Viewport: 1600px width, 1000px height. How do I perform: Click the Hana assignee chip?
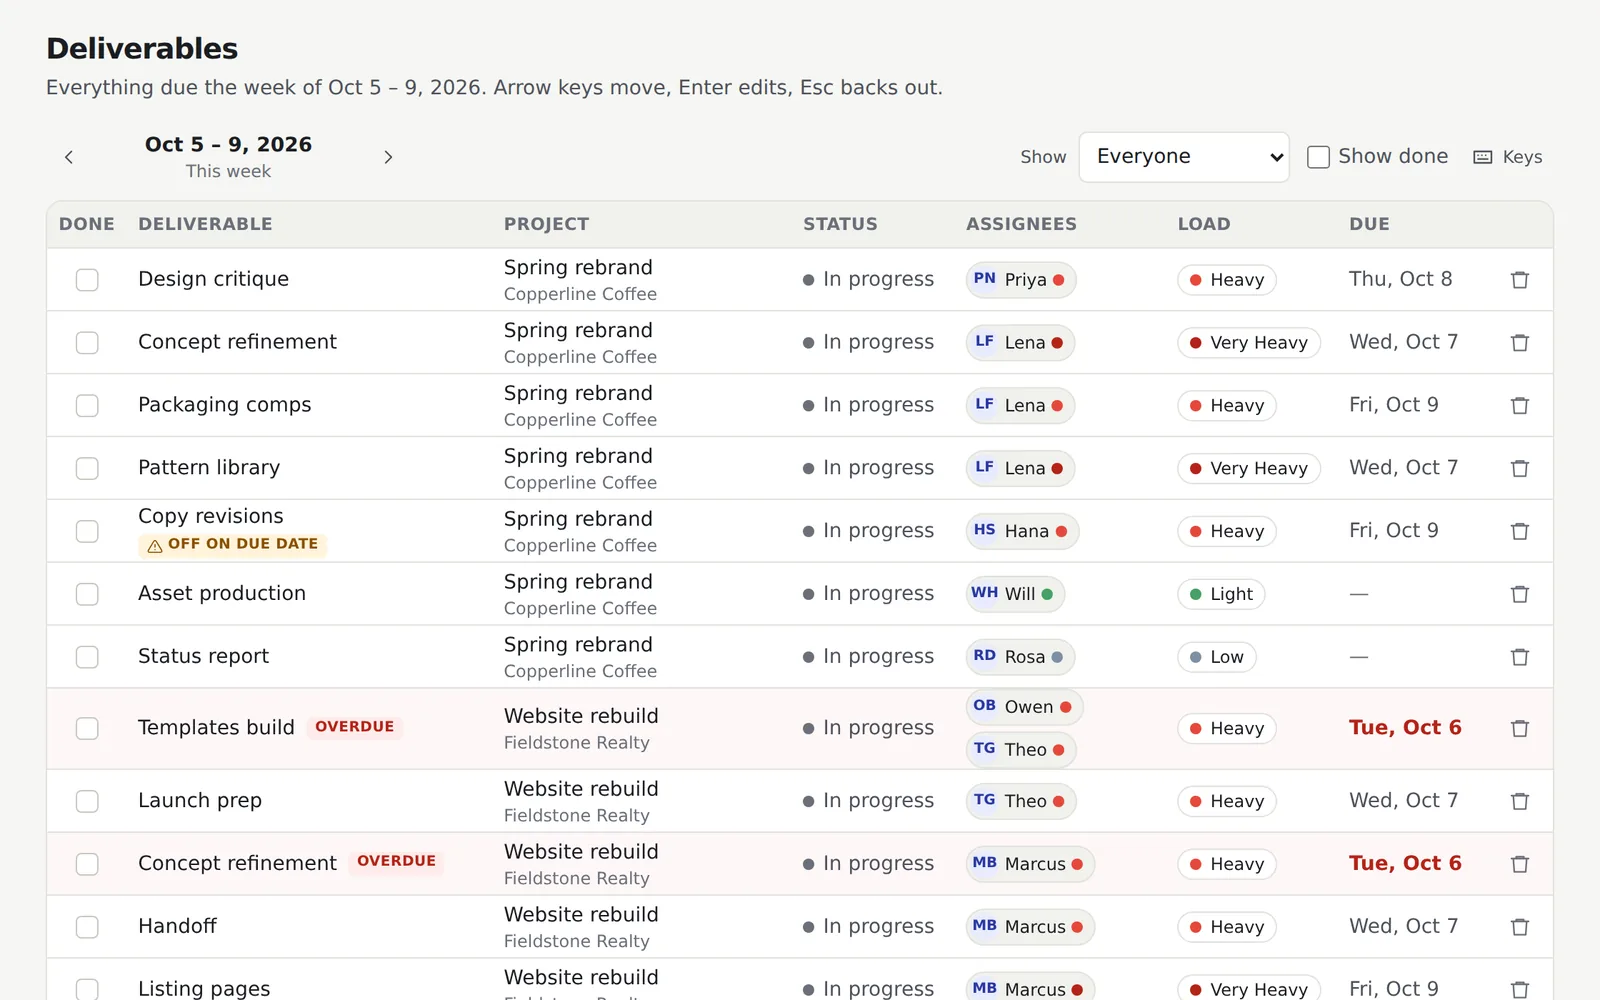coord(1022,532)
